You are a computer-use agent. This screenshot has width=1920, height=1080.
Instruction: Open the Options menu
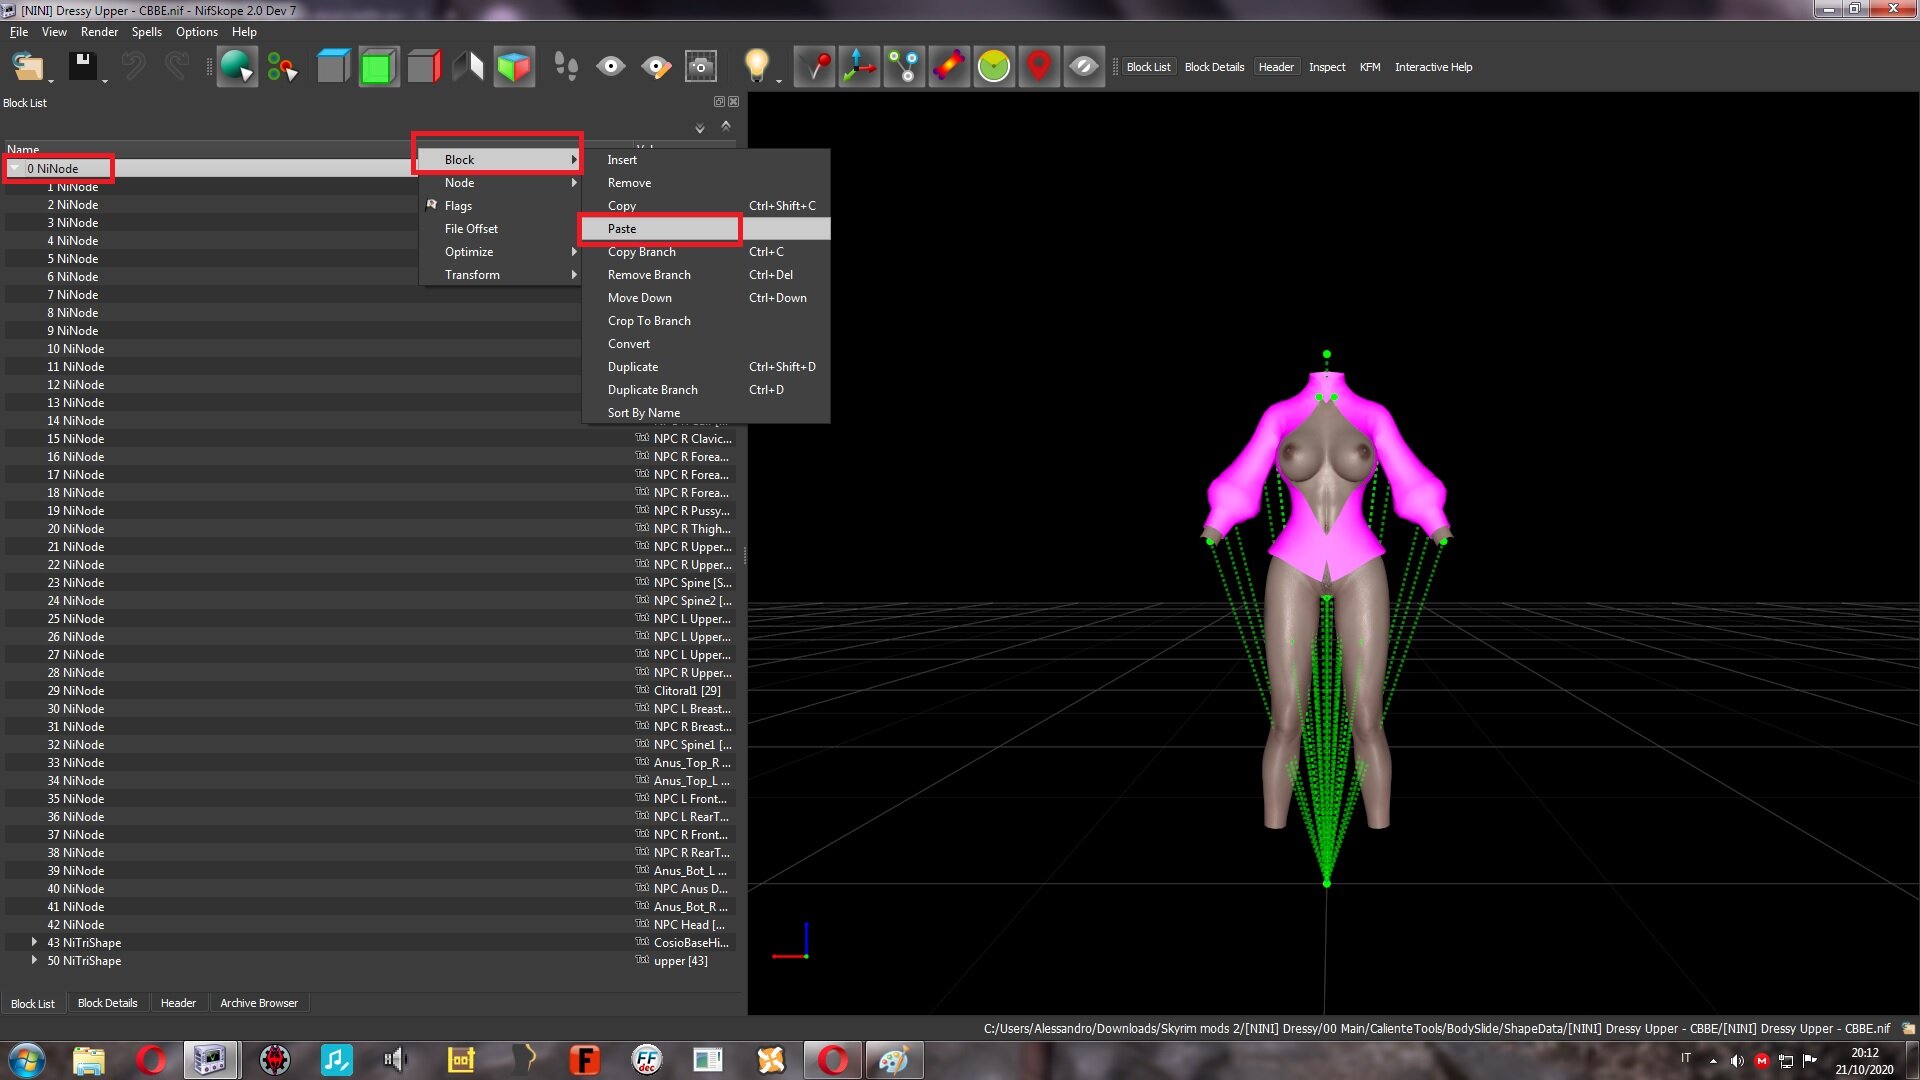point(197,32)
